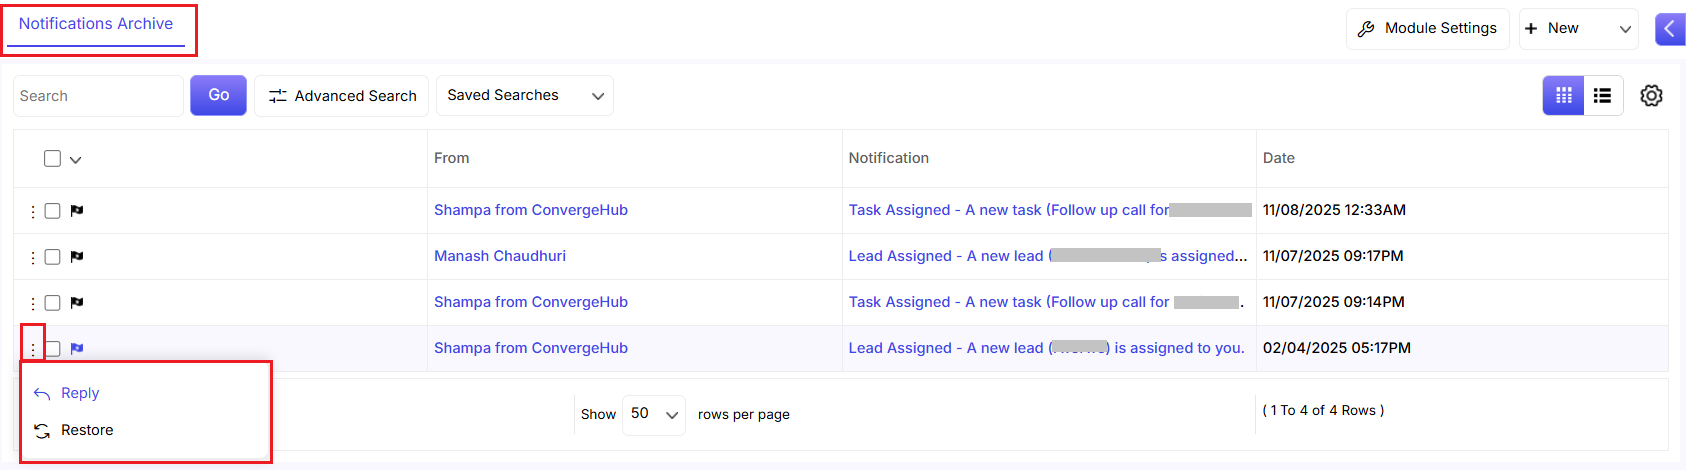Open three-dot menu on the 11/08/2025 row

(33, 211)
